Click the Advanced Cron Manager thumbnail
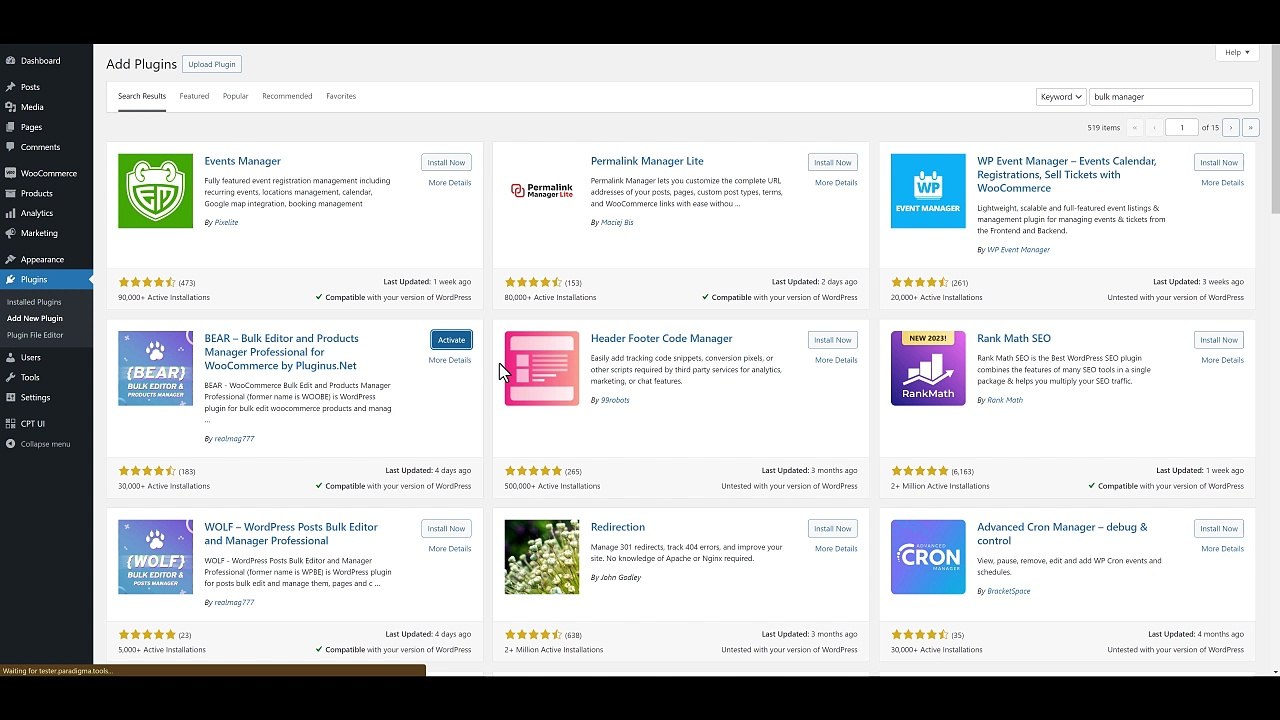Image resolution: width=1280 pixels, height=720 pixels. pos(928,557)
